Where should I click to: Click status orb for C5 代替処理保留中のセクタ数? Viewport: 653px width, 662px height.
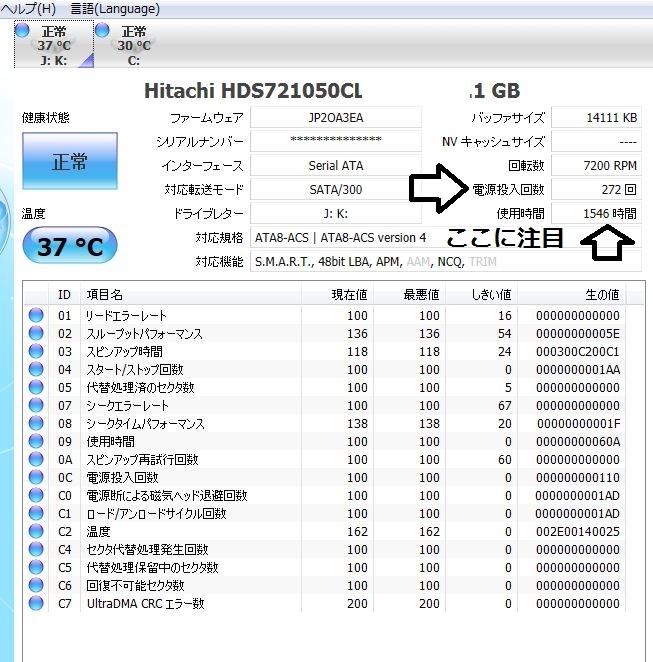(36, 567)
